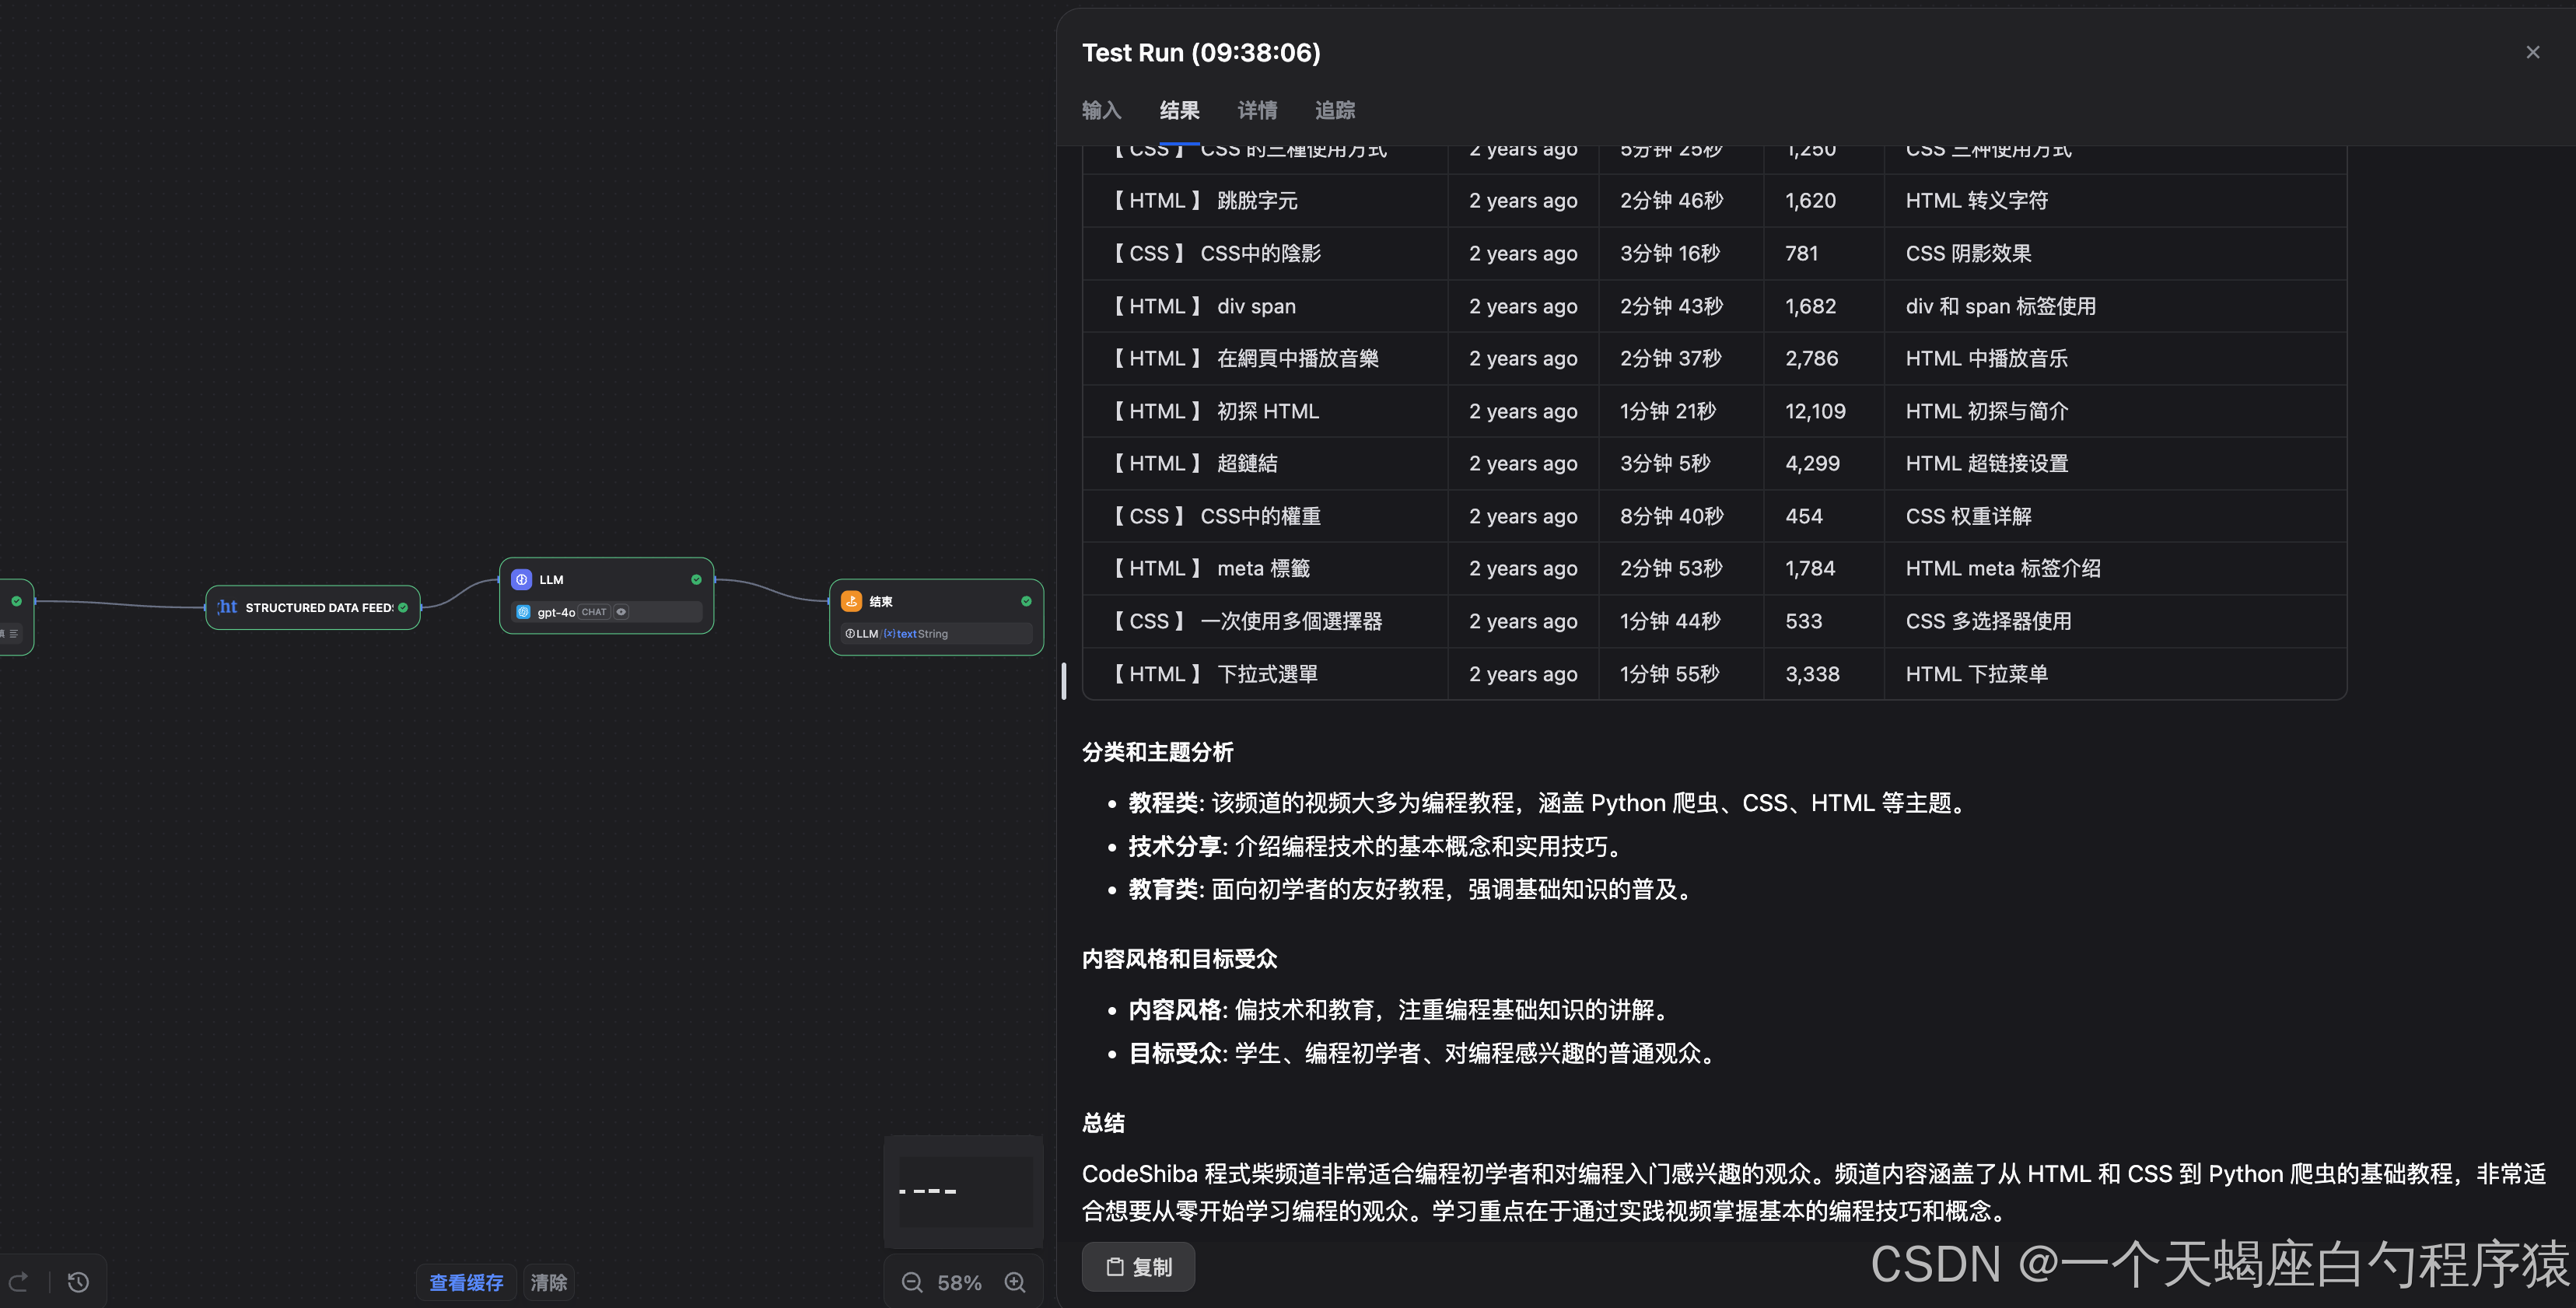Click the minimap thumbnail near bottom
The image size is (2576, 1308).
click(963, 1190)
